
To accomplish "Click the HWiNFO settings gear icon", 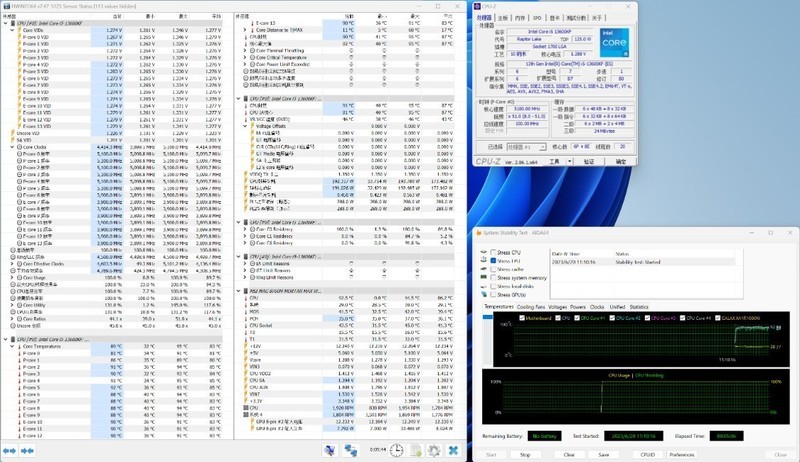I will click(434, 451).
